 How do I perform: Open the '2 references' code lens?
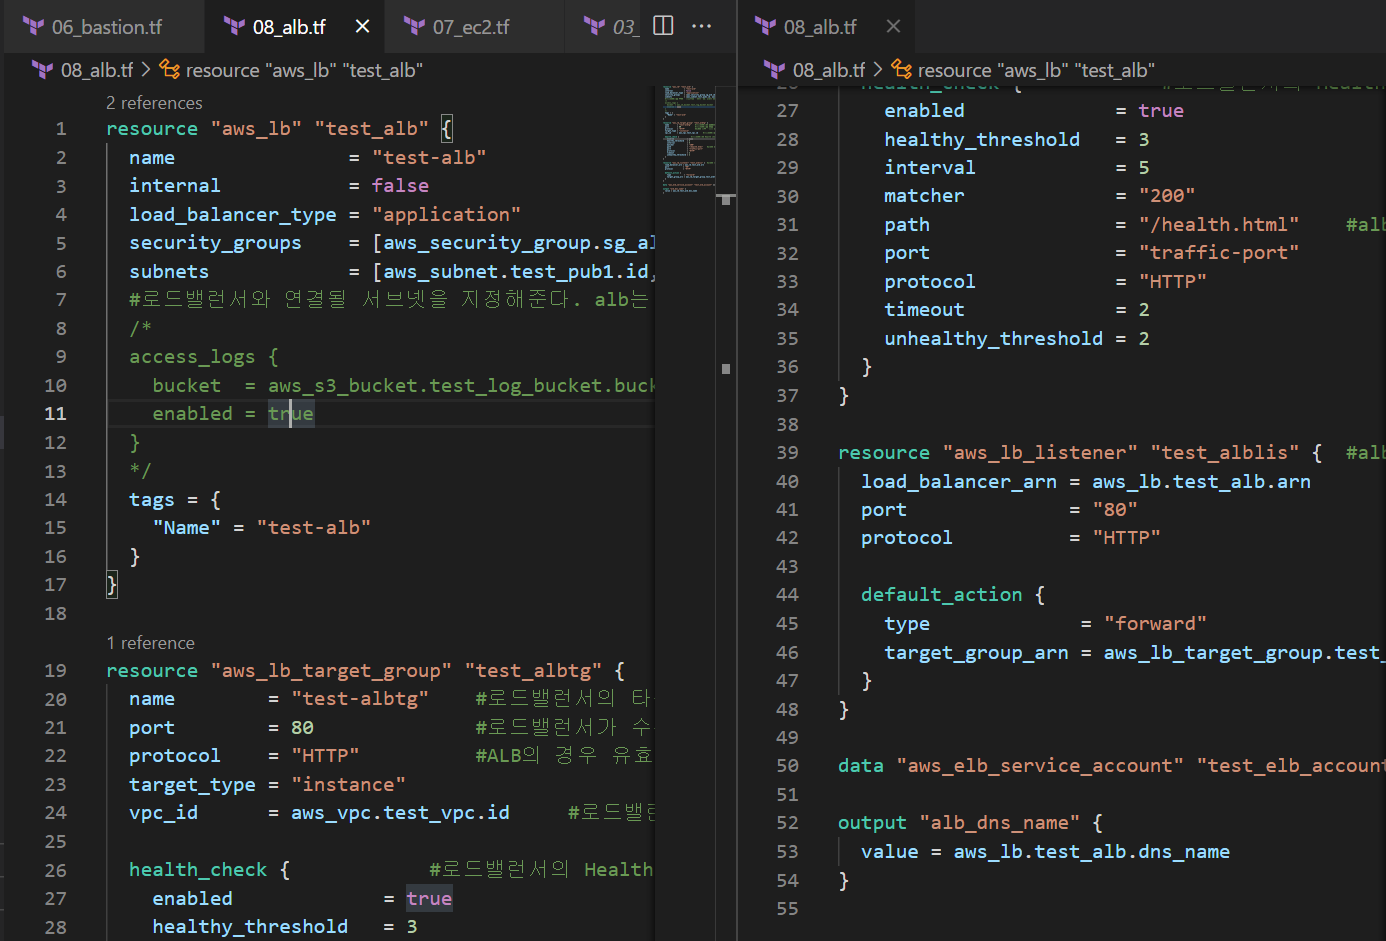pos(154,103)
